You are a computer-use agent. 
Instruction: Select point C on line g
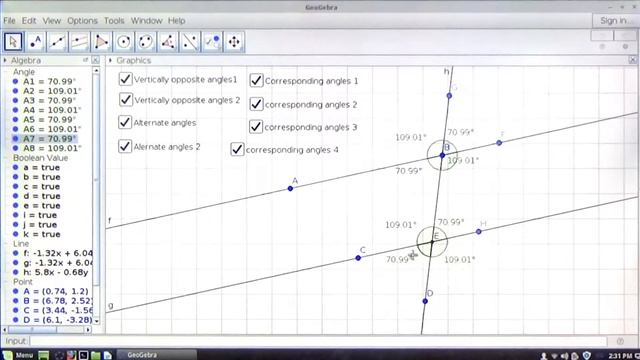click(358, 258)
